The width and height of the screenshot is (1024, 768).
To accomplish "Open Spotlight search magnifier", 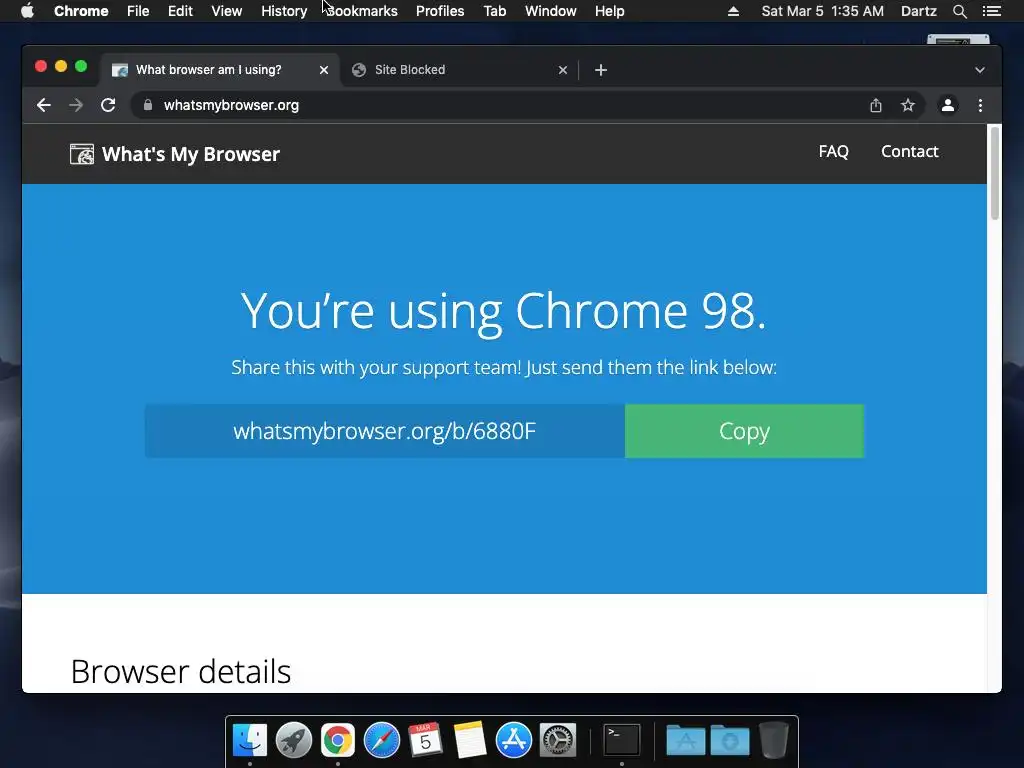I will pyautogui.click(x=959, y=11).
